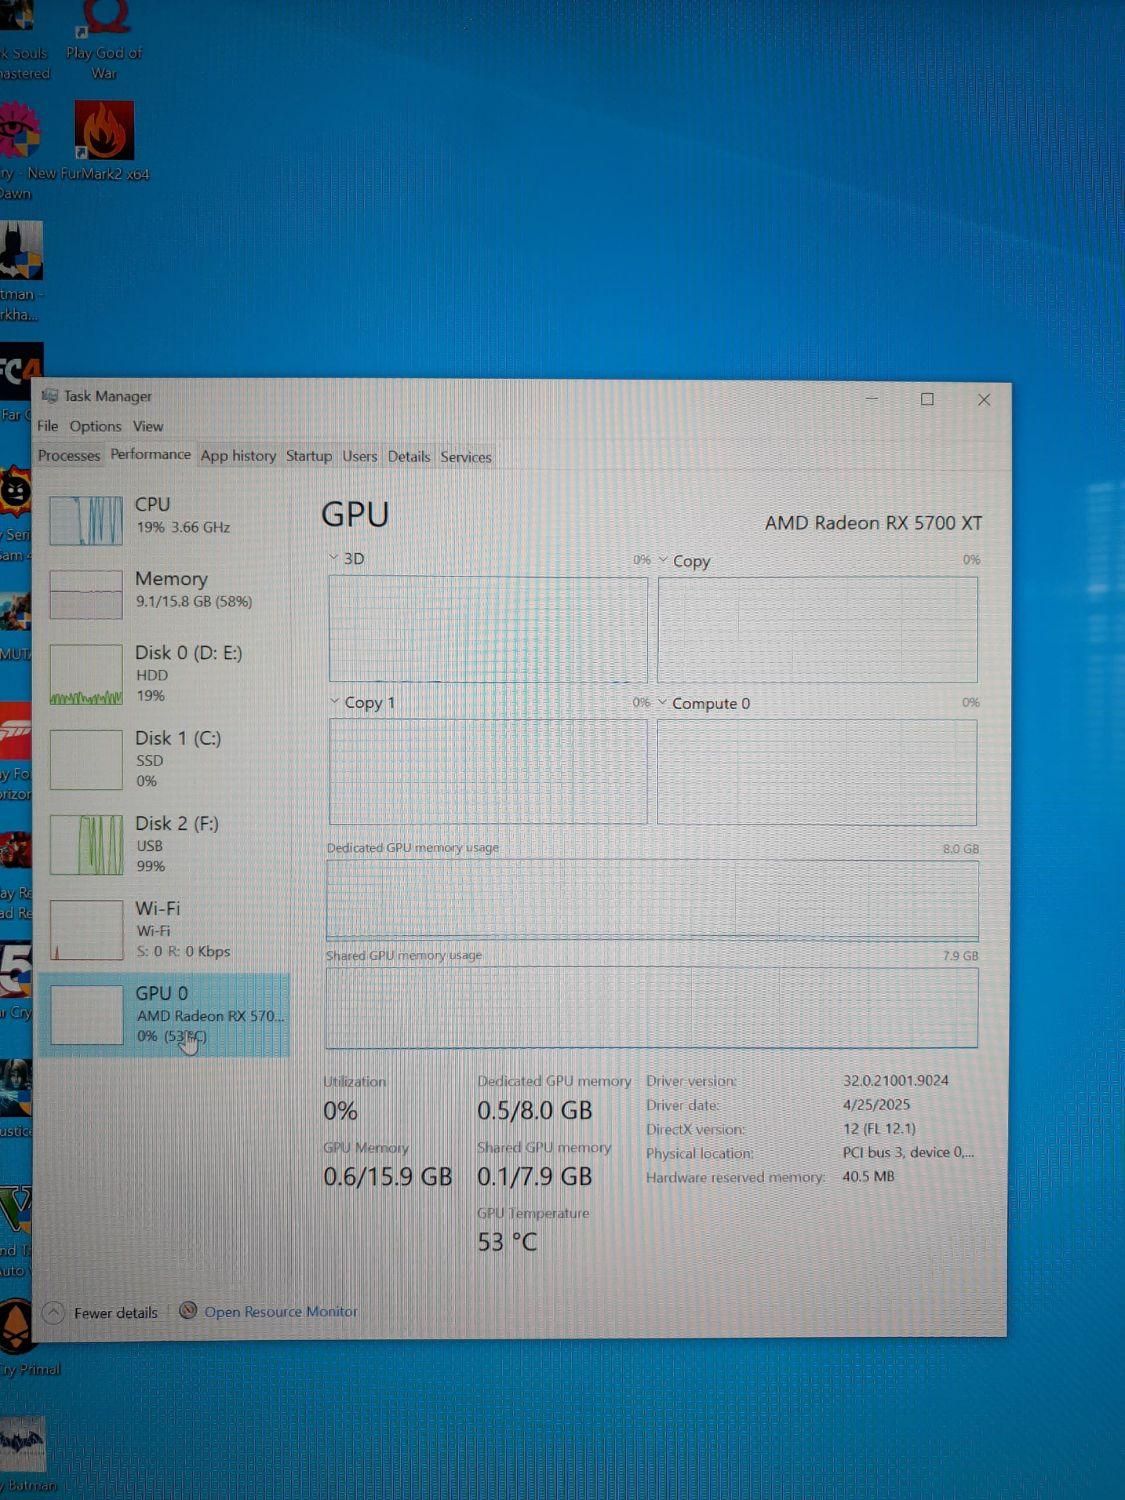The height and width of the screenshot is (1500, 1125).
Task: Switch to the Details tab
Action: (409, 457)
